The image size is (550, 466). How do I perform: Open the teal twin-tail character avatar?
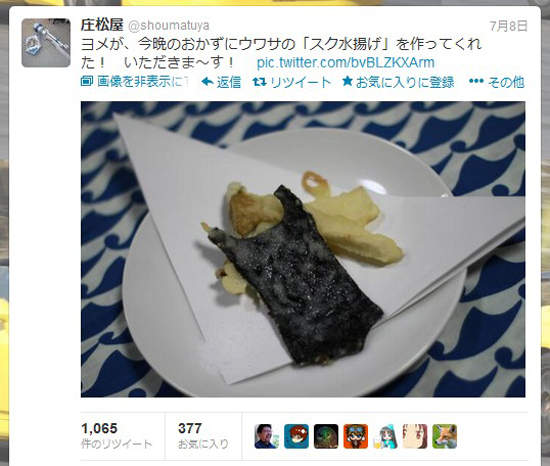(385, 436)
